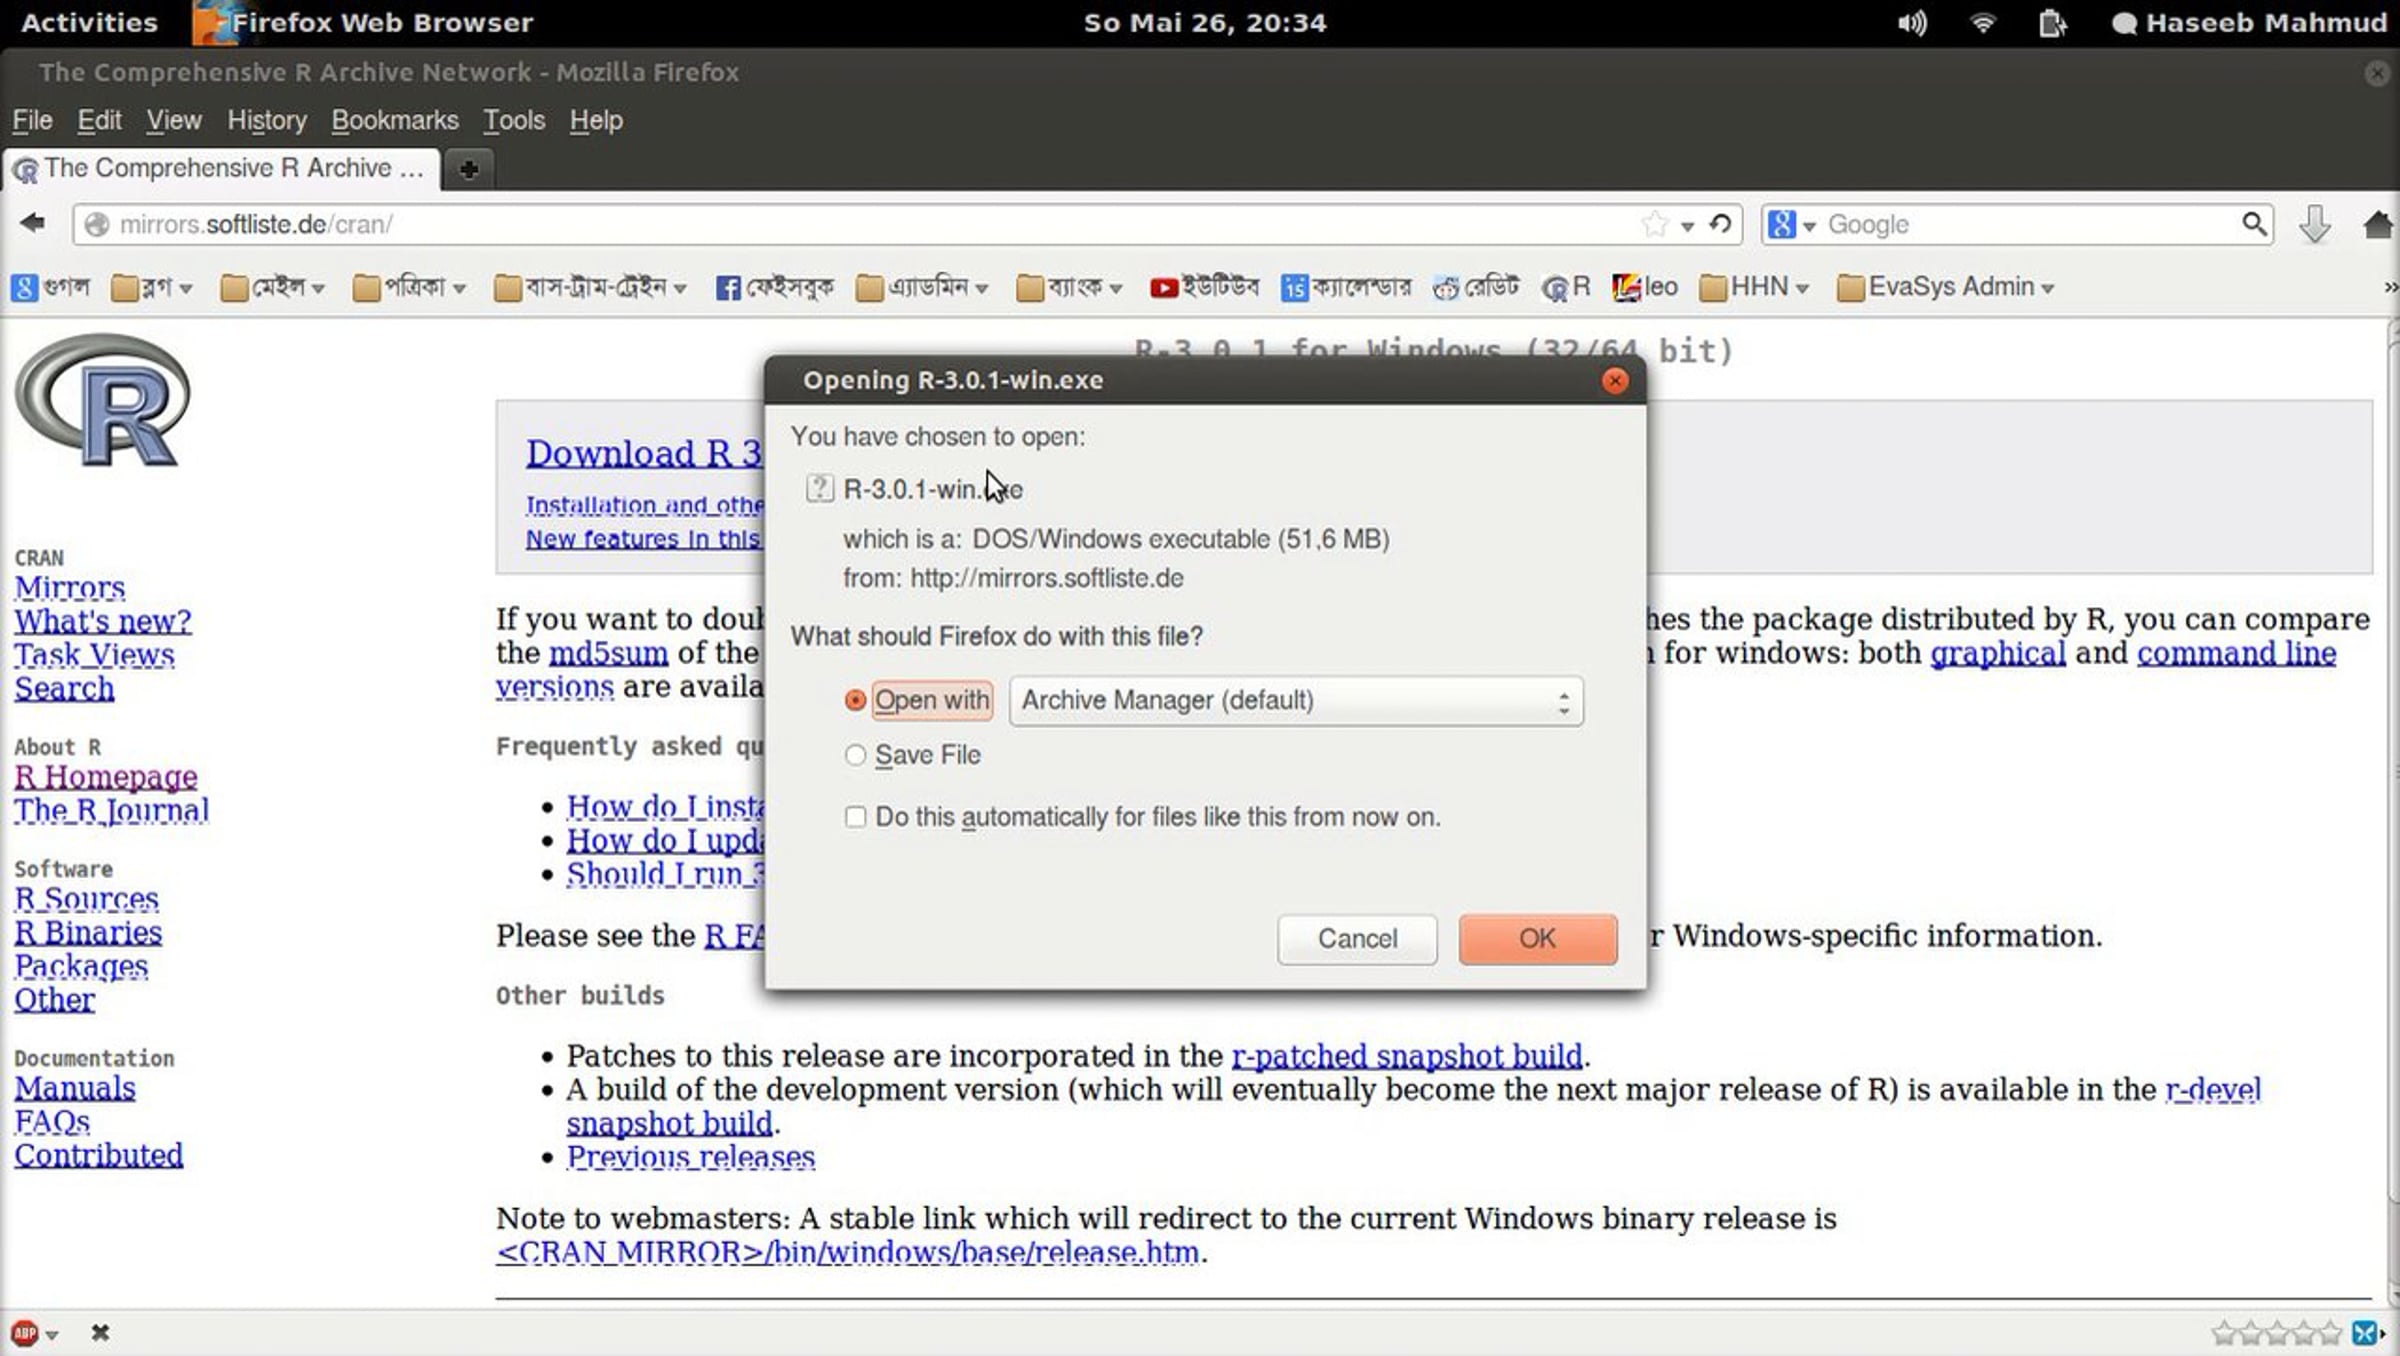Open the Edit menu

(x=99, y=120)
